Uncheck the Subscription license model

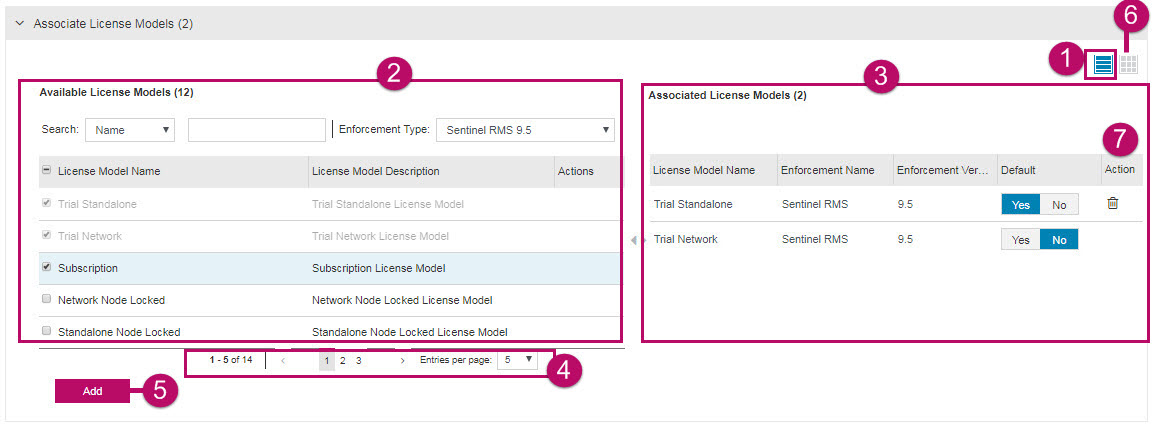[x=46, y=268]
